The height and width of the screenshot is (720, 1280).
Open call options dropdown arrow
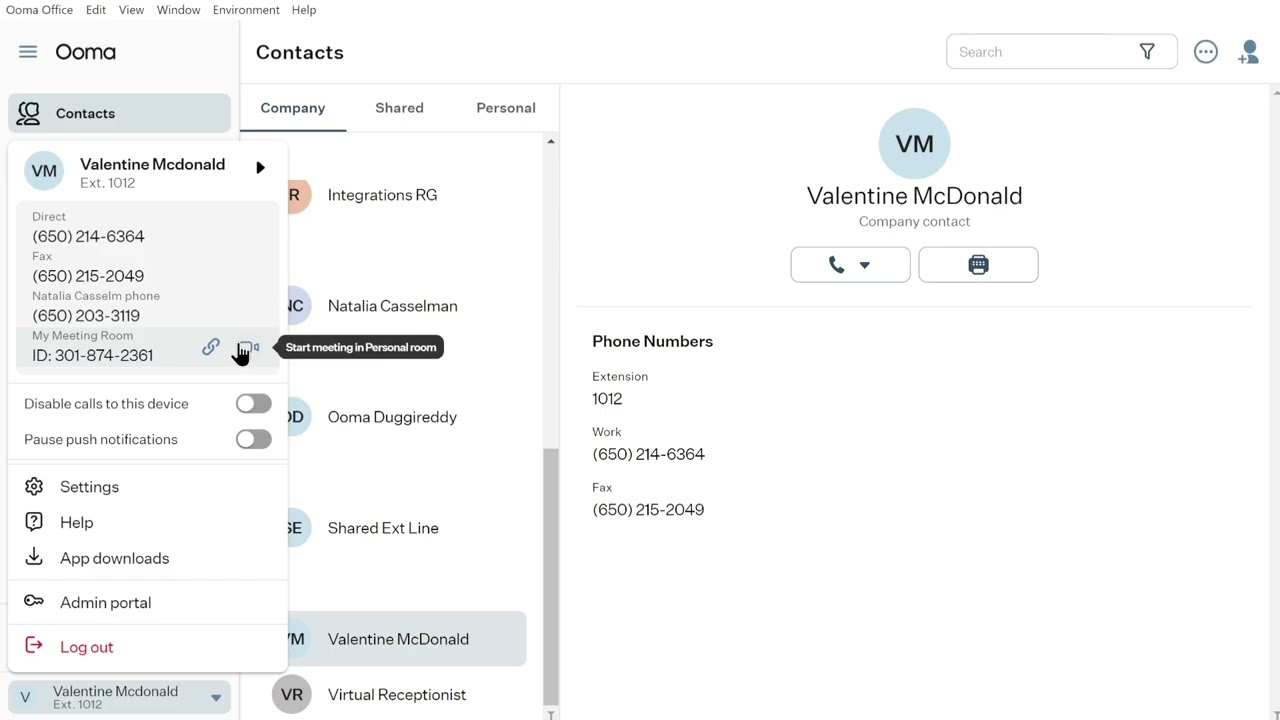[x=865, y=266]
